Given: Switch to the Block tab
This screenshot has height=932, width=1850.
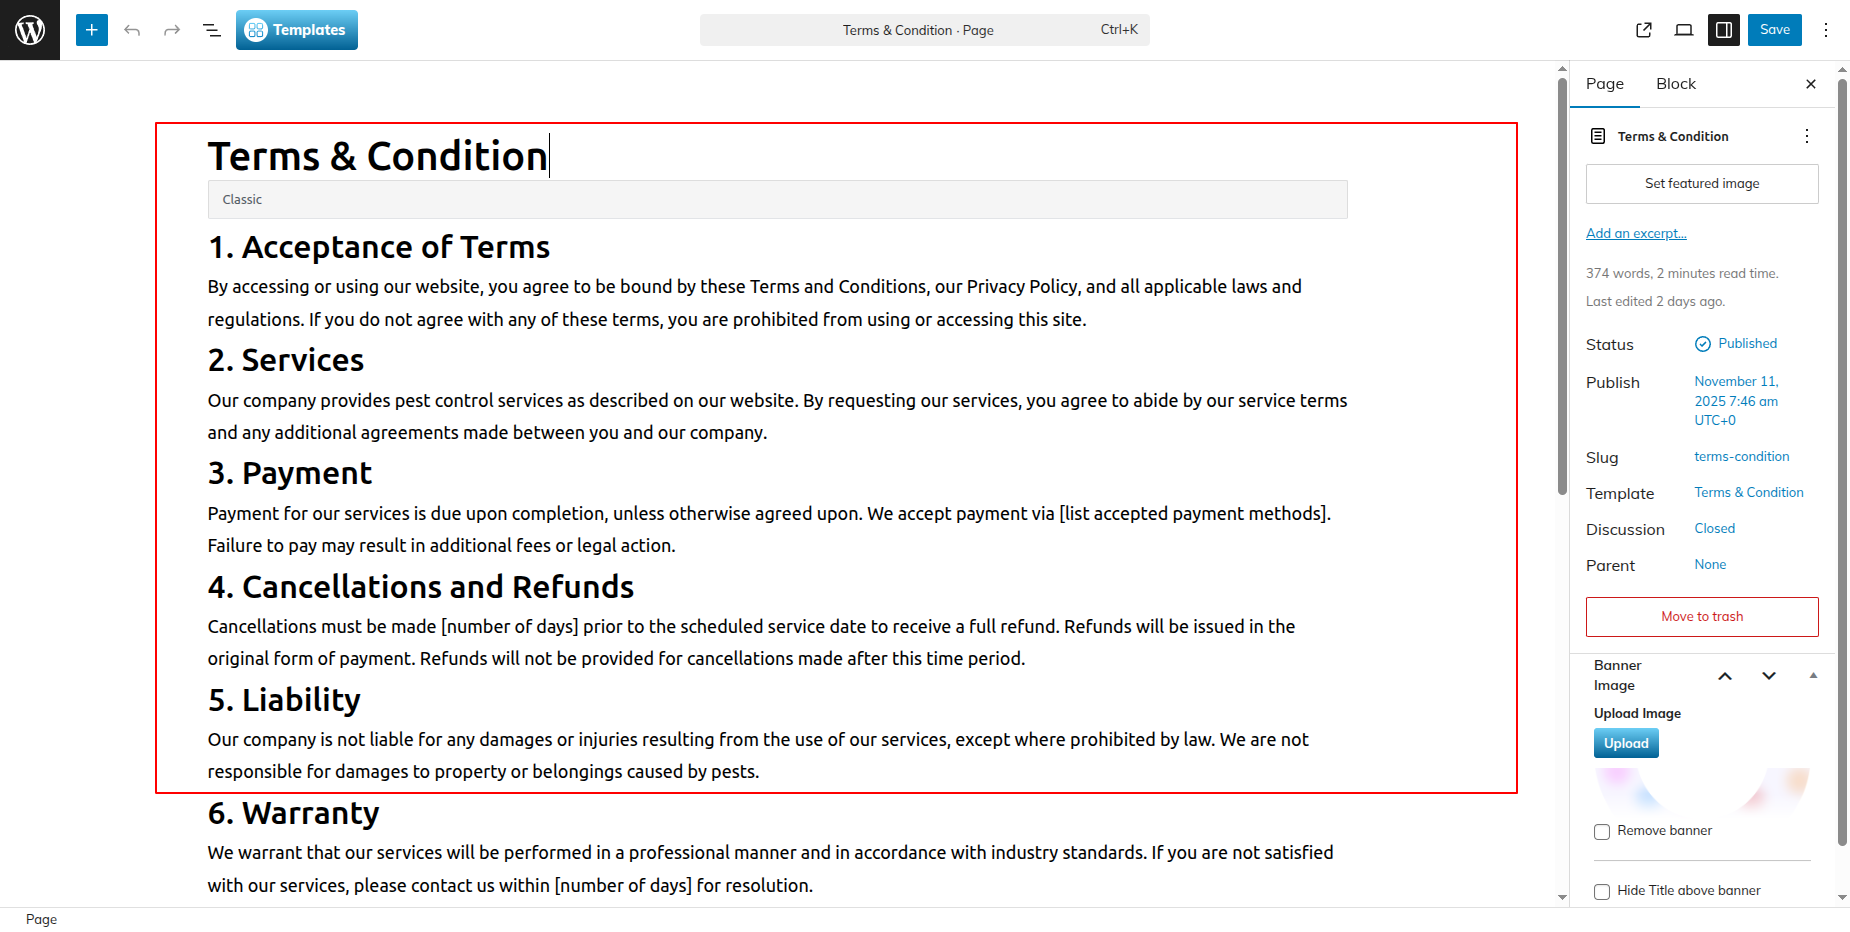Looking at the screenshot, I should (1676, 84).
